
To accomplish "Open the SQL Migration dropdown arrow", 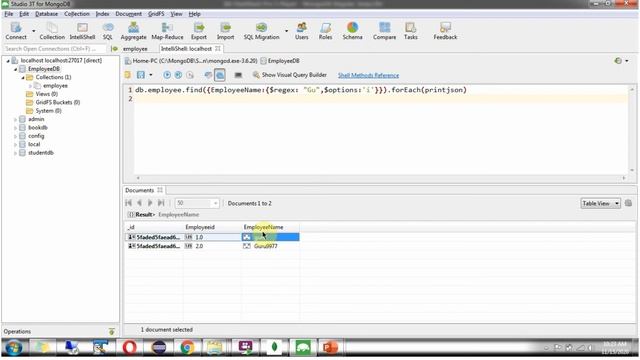I will point(286,31).
